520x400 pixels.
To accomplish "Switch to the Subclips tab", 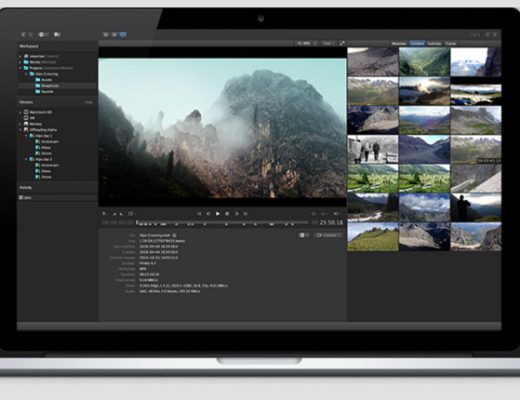I will [434, 44].
